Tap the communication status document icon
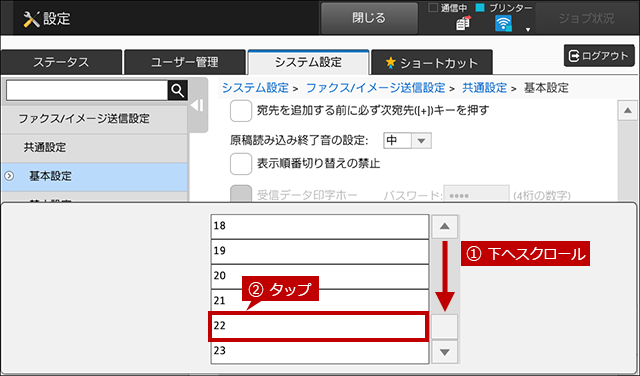The width and height of the screenshot is (640, 376). click(x=464, y=24)
